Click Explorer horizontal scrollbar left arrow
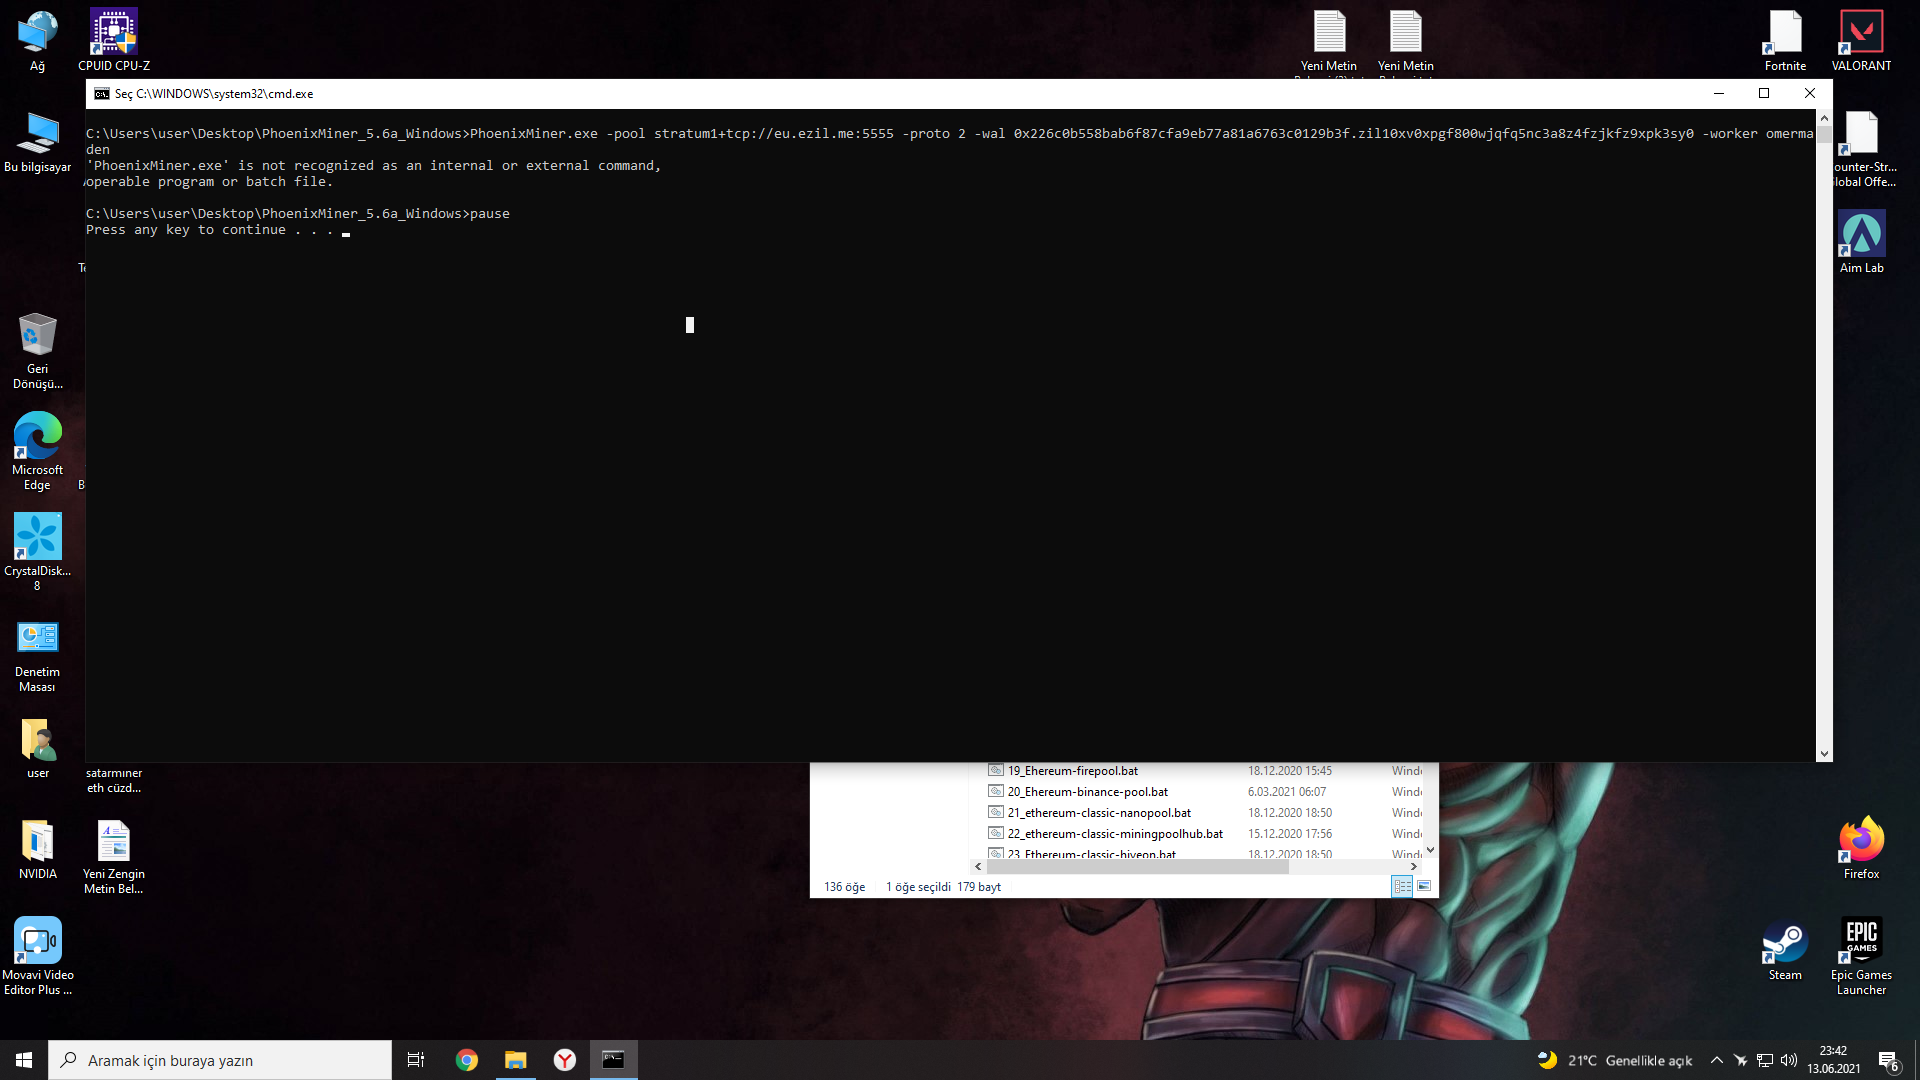Image resolution: width=1920 pixels, height=1080 pixels. [x=978, y=867]
